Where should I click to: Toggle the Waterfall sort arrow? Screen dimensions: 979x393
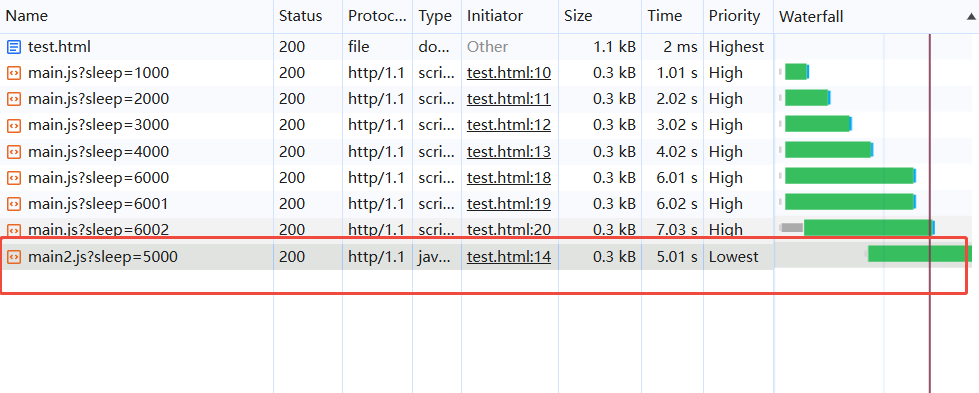click(x=970, y=17)
